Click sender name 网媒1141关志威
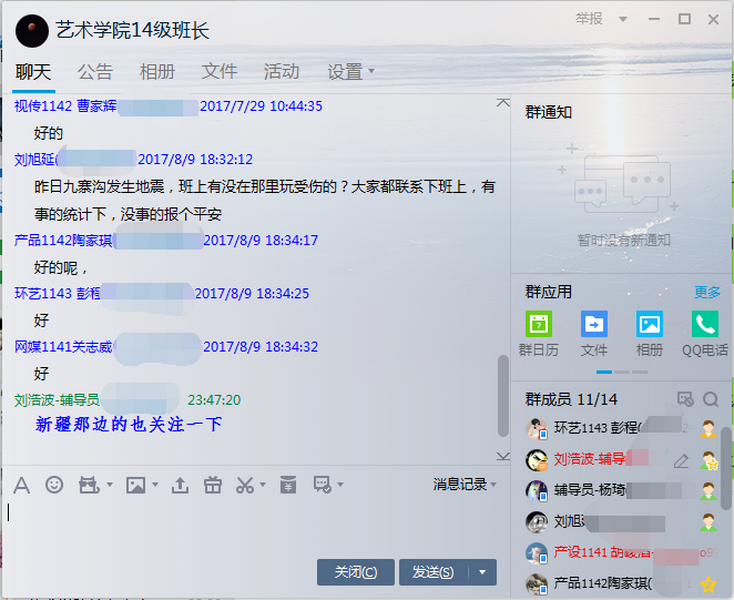Image resolution: width=734 pixels, height=600 pixels. (63, 347)
